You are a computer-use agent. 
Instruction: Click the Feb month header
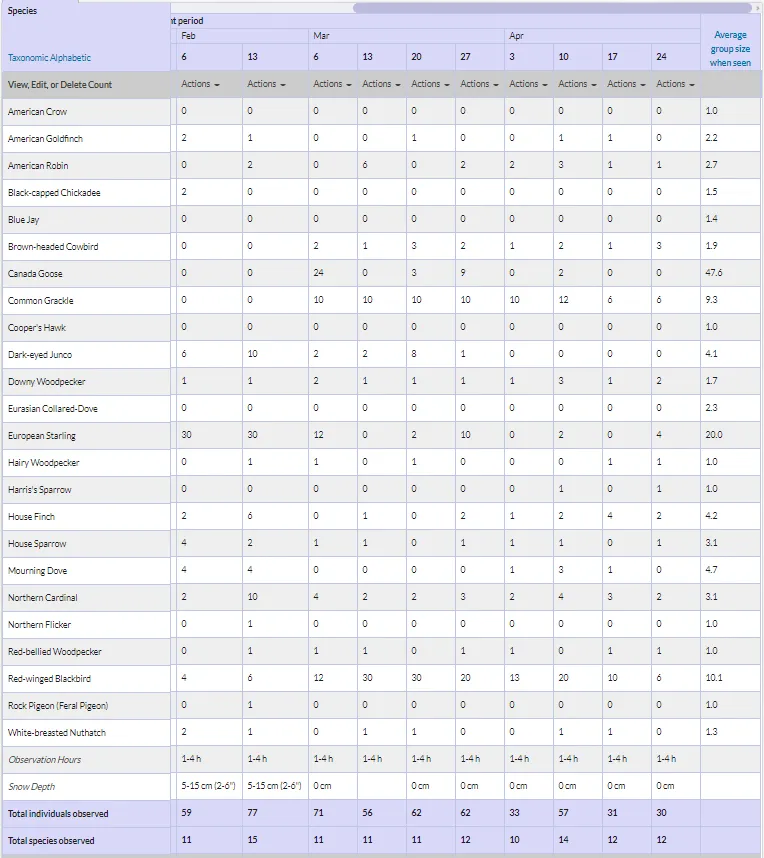188,36
